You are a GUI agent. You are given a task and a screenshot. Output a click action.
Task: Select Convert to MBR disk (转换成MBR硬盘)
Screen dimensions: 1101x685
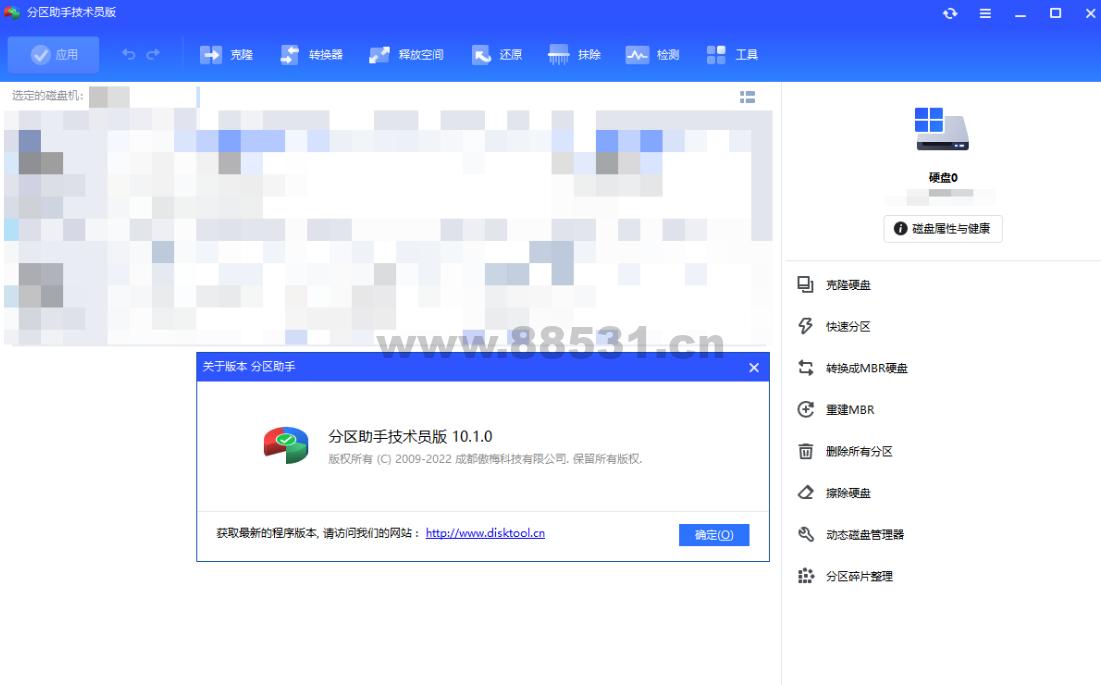852,368
